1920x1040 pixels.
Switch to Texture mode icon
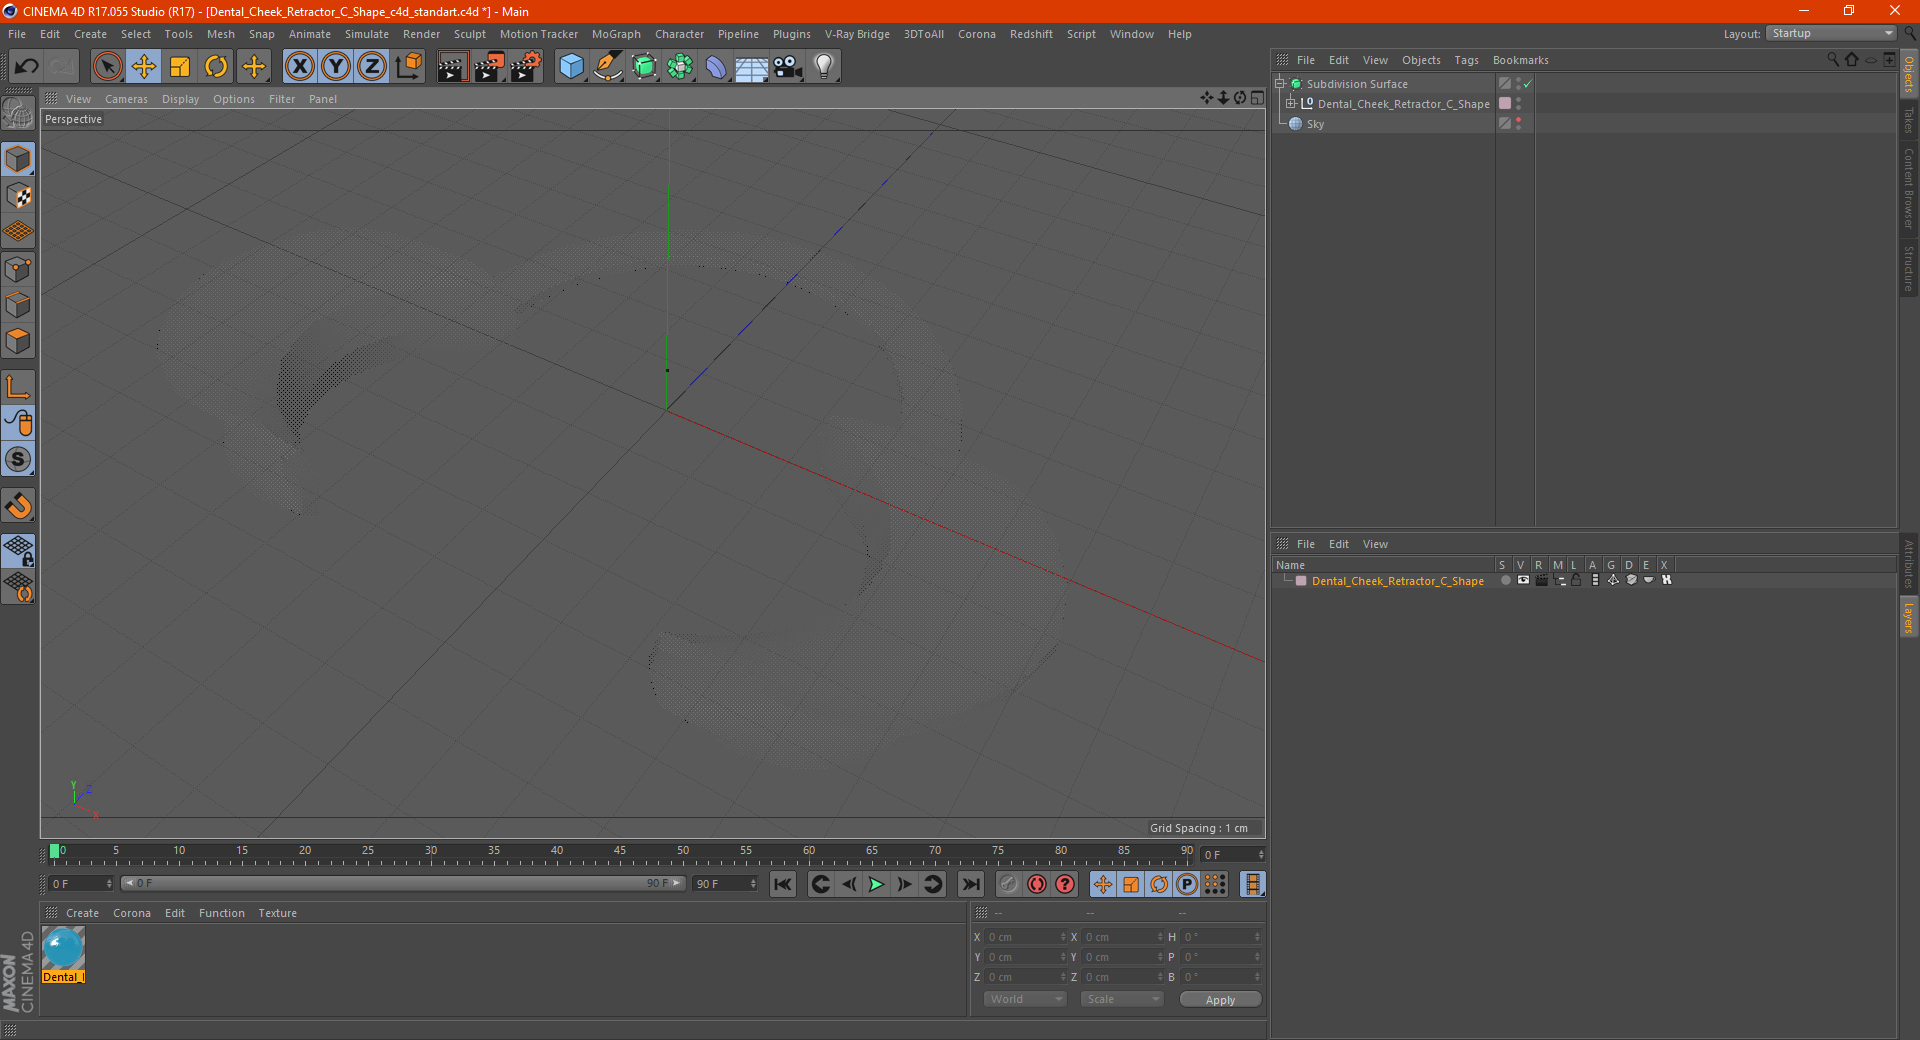[x=18, y=196]
